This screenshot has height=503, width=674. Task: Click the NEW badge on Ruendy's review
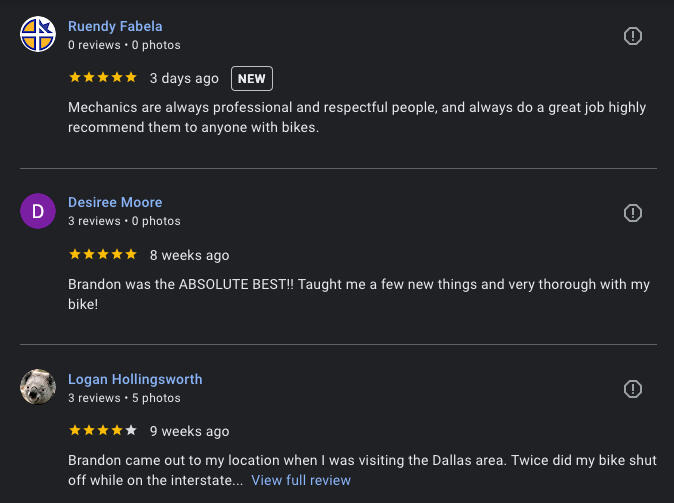point(252,78)
